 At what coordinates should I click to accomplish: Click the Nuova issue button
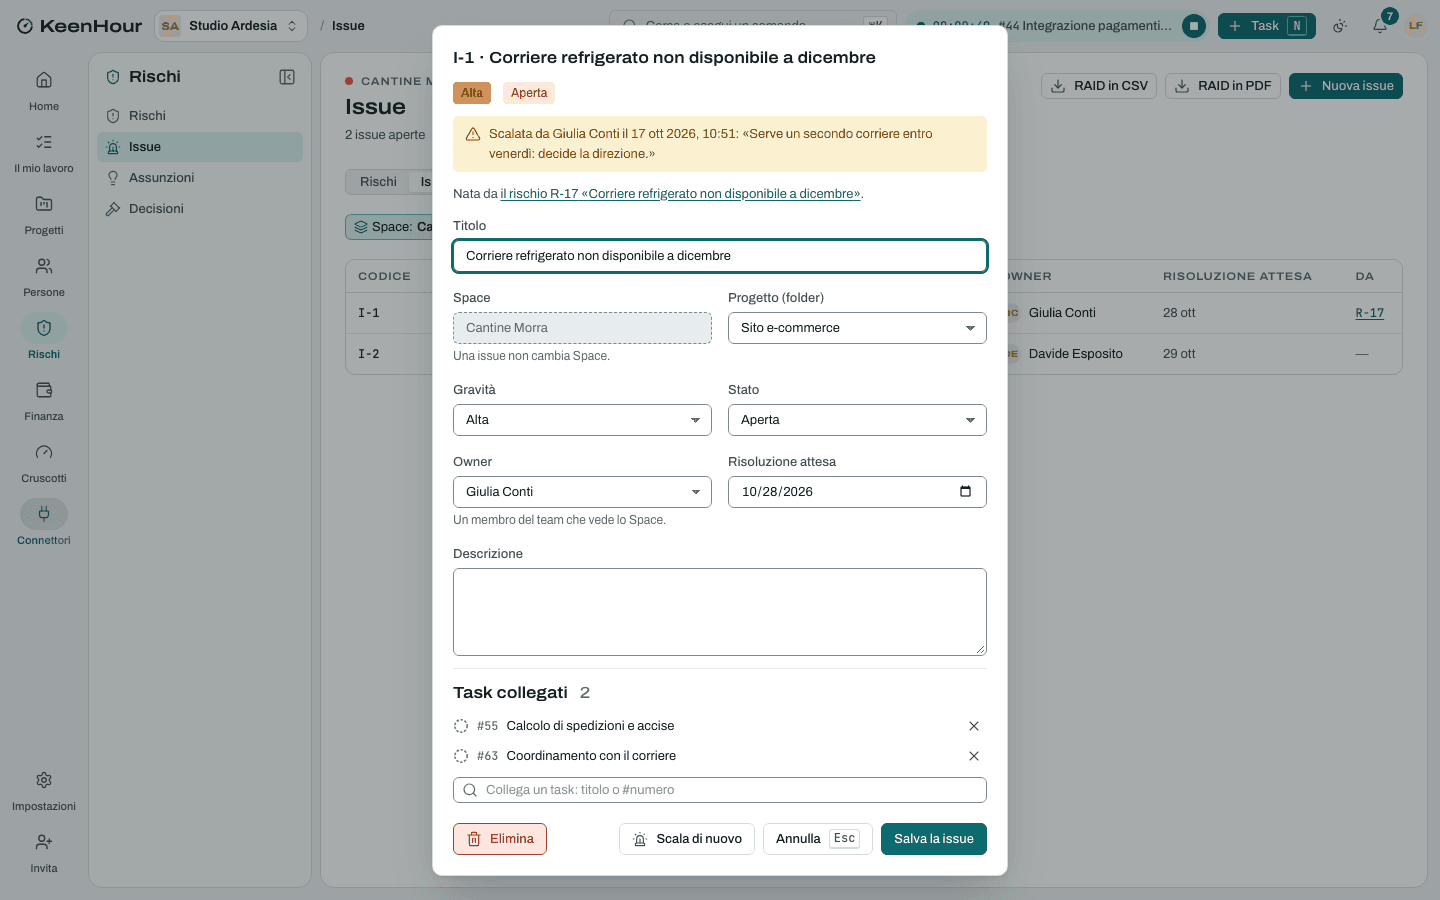(x=1346, y=86)
